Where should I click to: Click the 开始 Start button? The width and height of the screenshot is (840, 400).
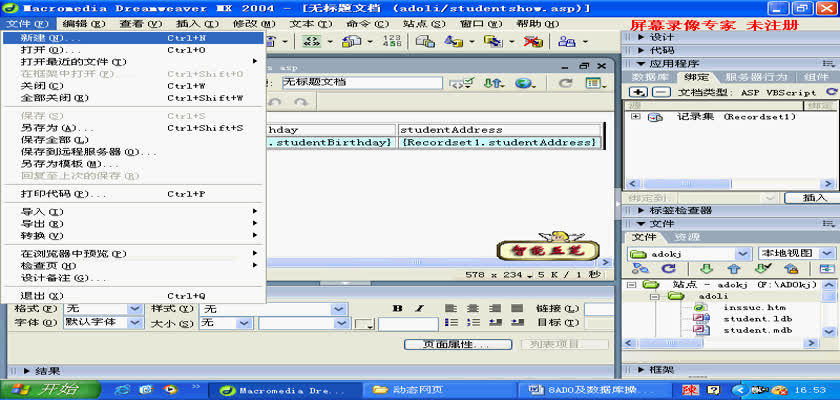coord(50,389)
